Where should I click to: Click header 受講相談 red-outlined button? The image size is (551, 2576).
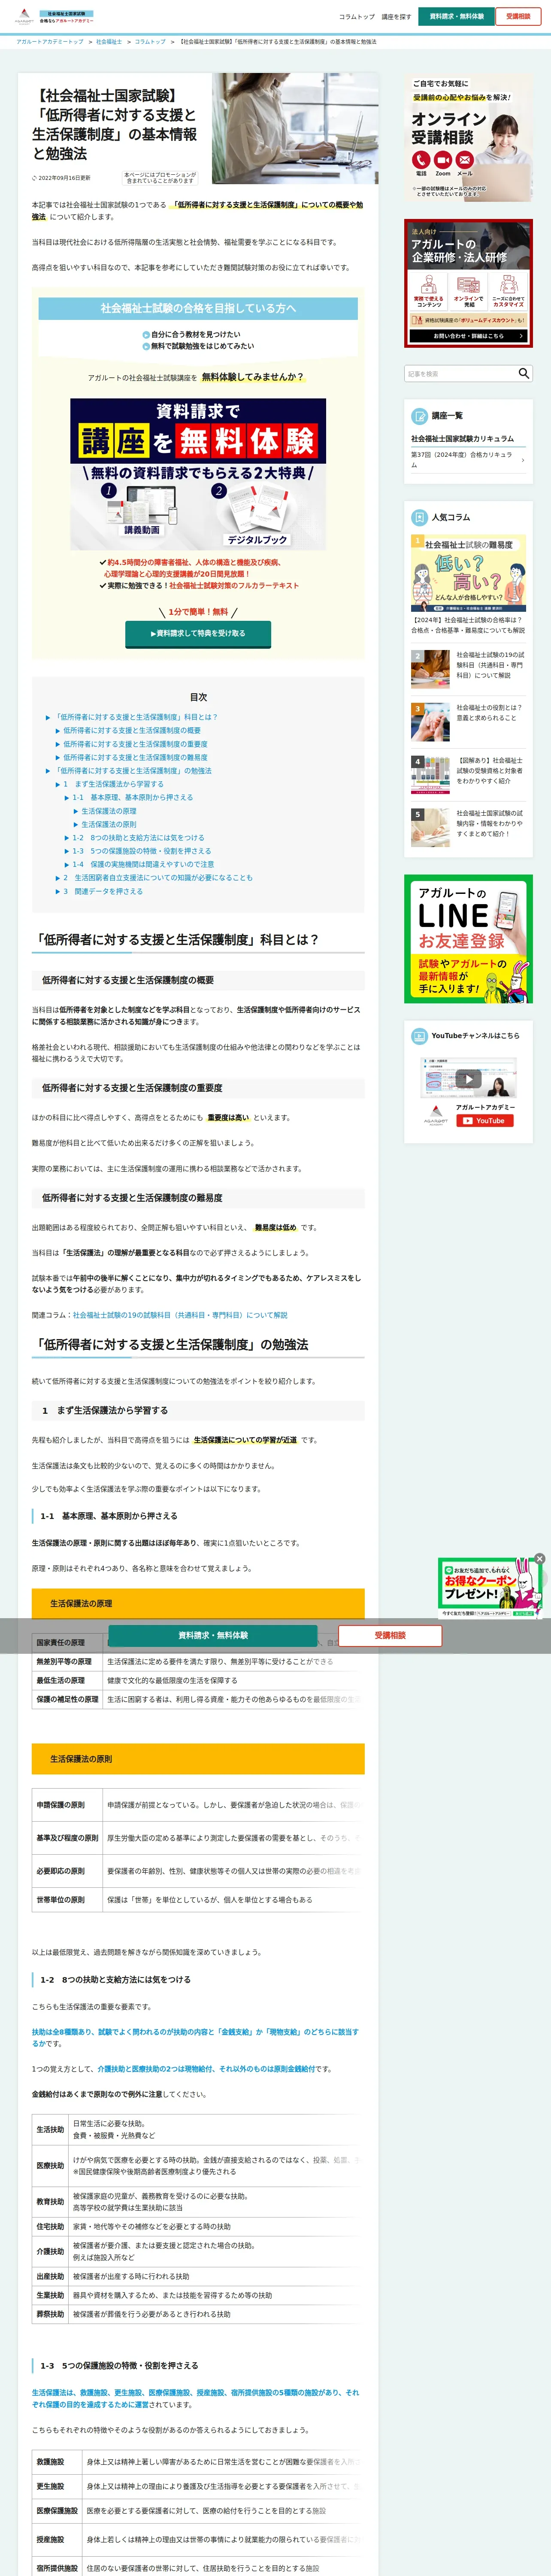[x=518, y=17]
